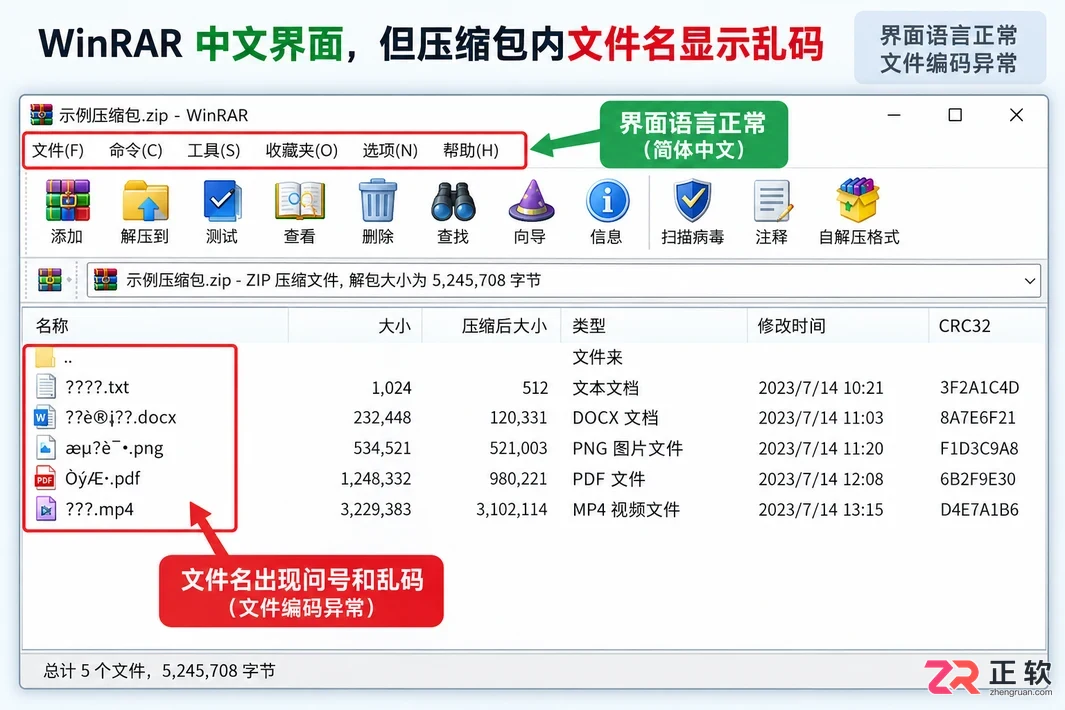The image size is (1065, 710).
Task: Select the image icon of the .png file
Action: click(x=46, y=448)
